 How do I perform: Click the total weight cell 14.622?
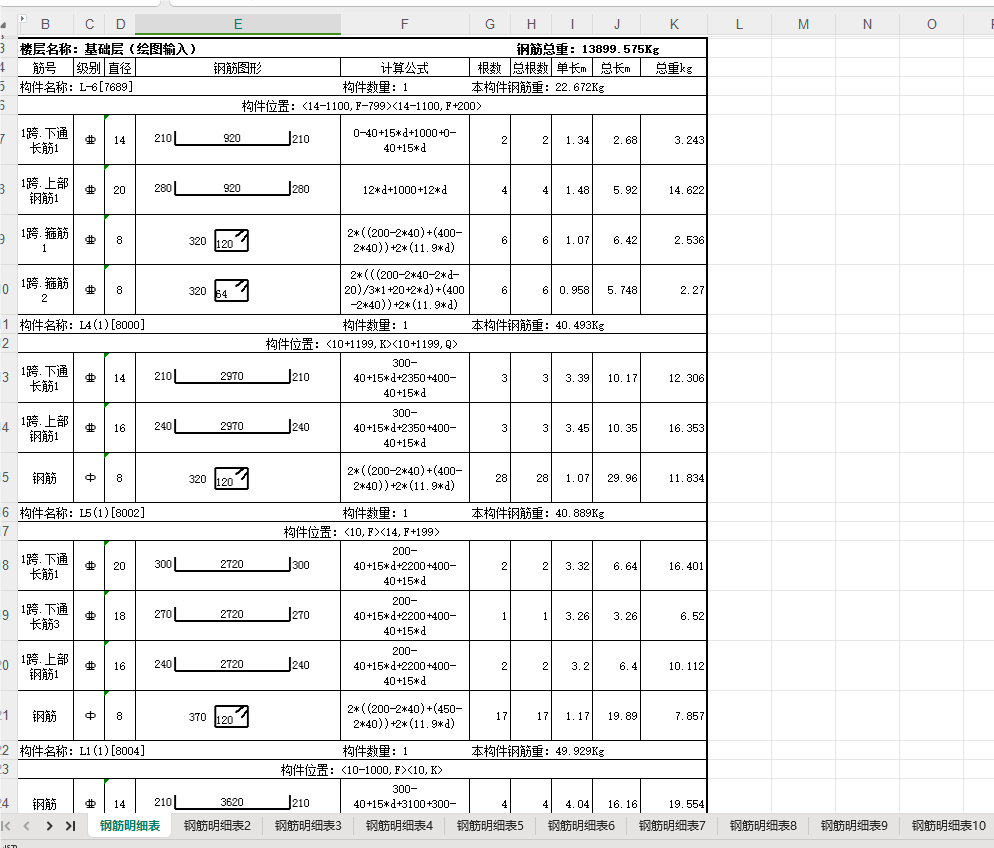(x=674, y=190)
